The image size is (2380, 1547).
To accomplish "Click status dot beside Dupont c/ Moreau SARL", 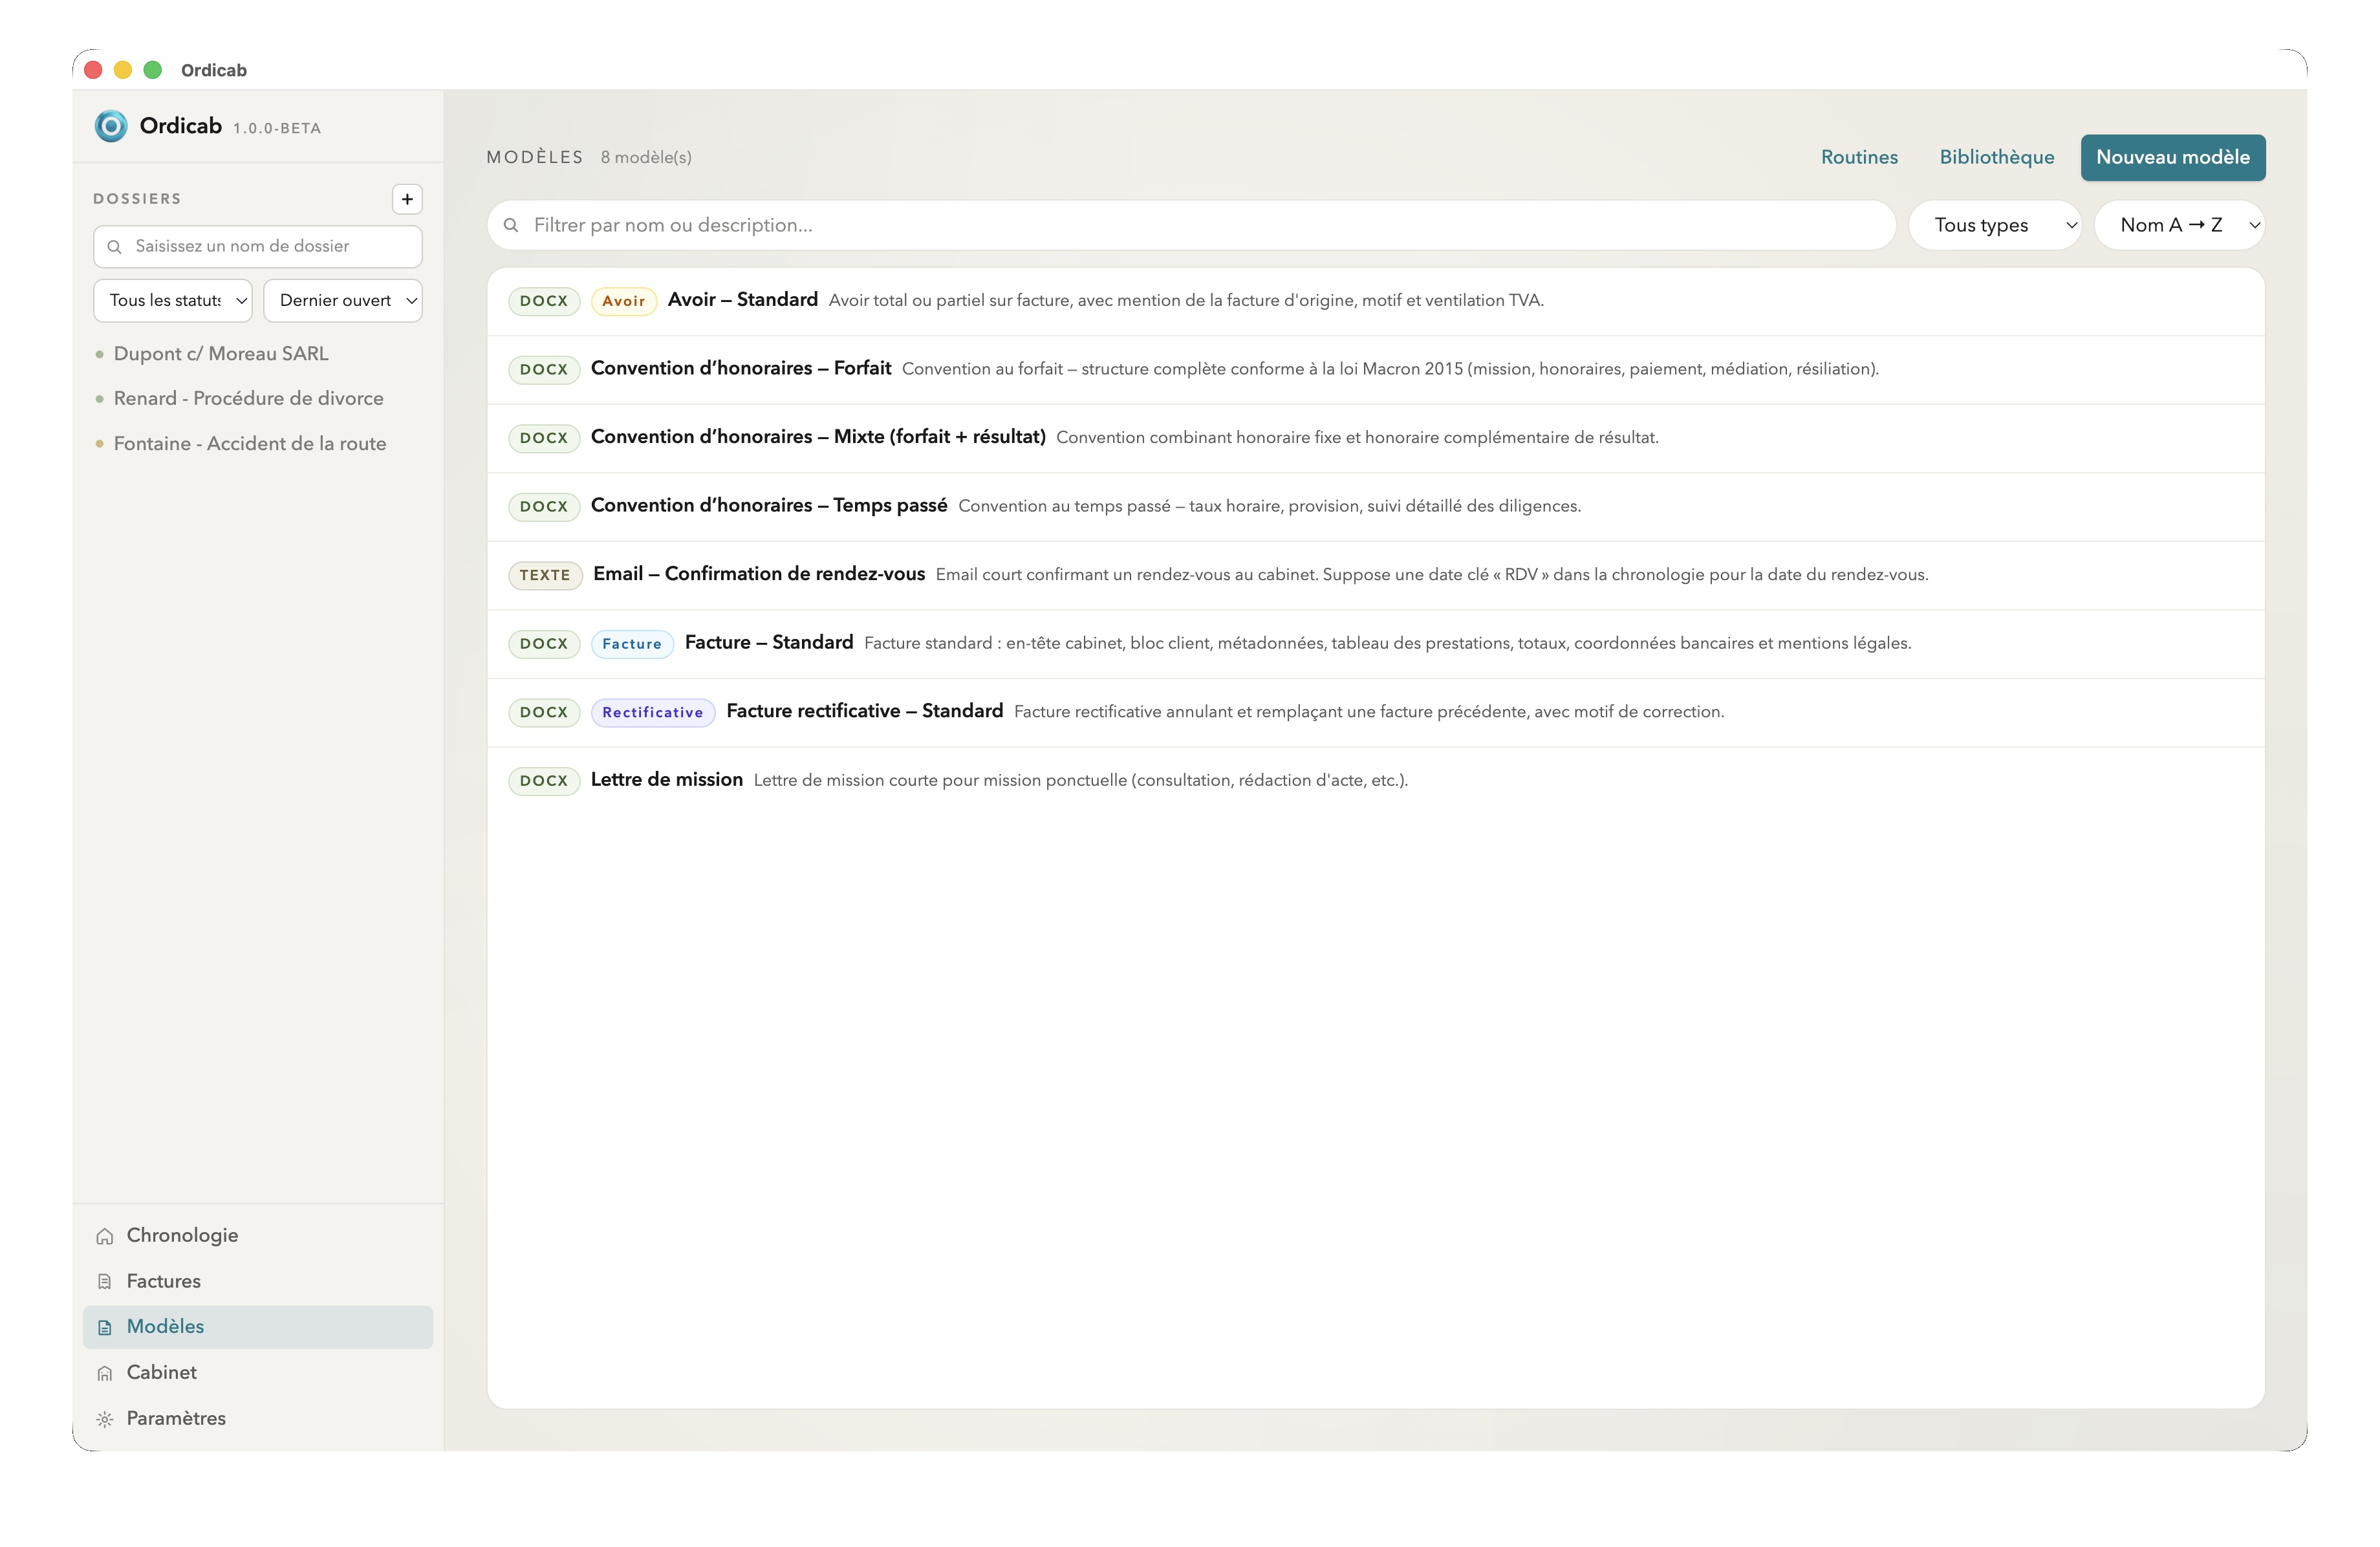I will (x=99, y=355).
